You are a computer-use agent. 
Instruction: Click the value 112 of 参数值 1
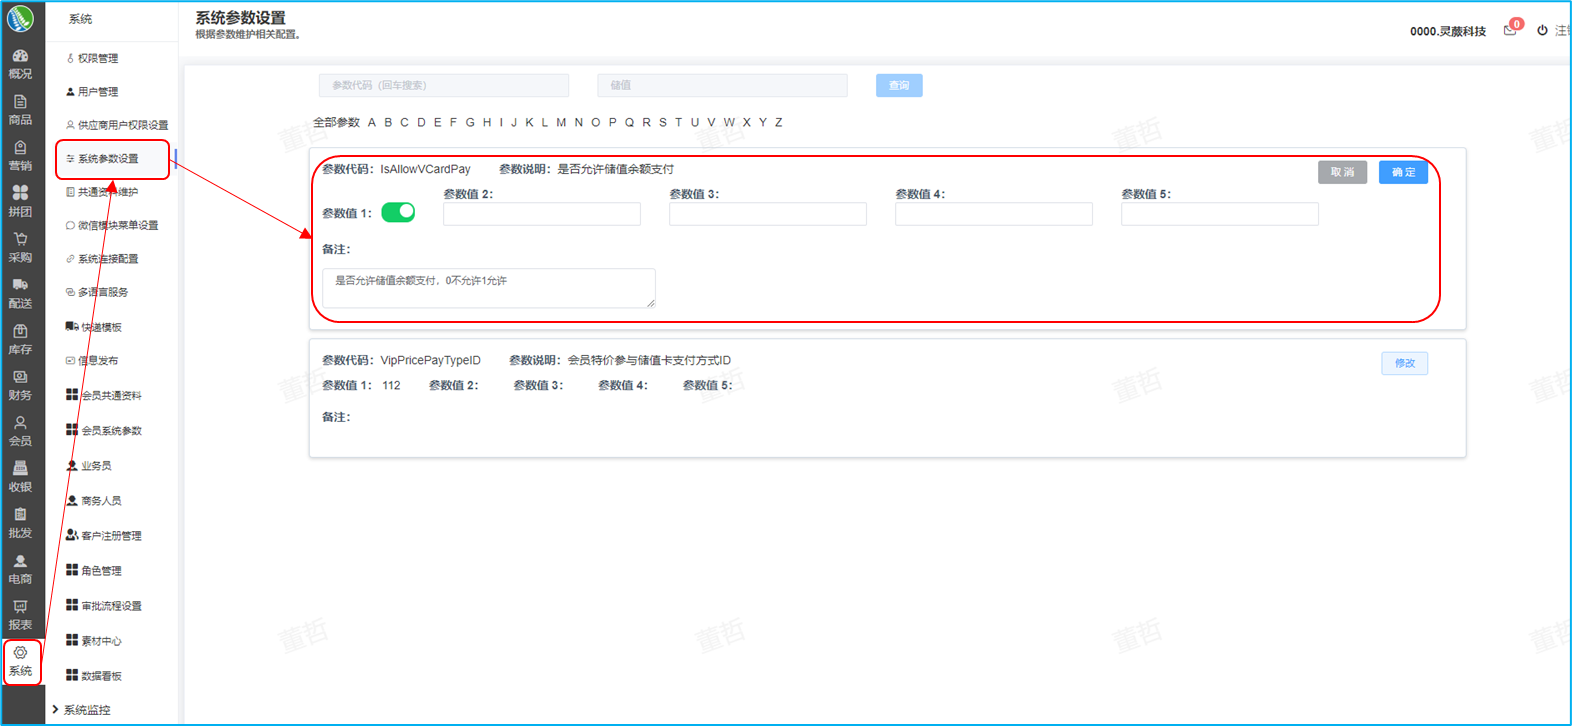click(x=391, y=386)
